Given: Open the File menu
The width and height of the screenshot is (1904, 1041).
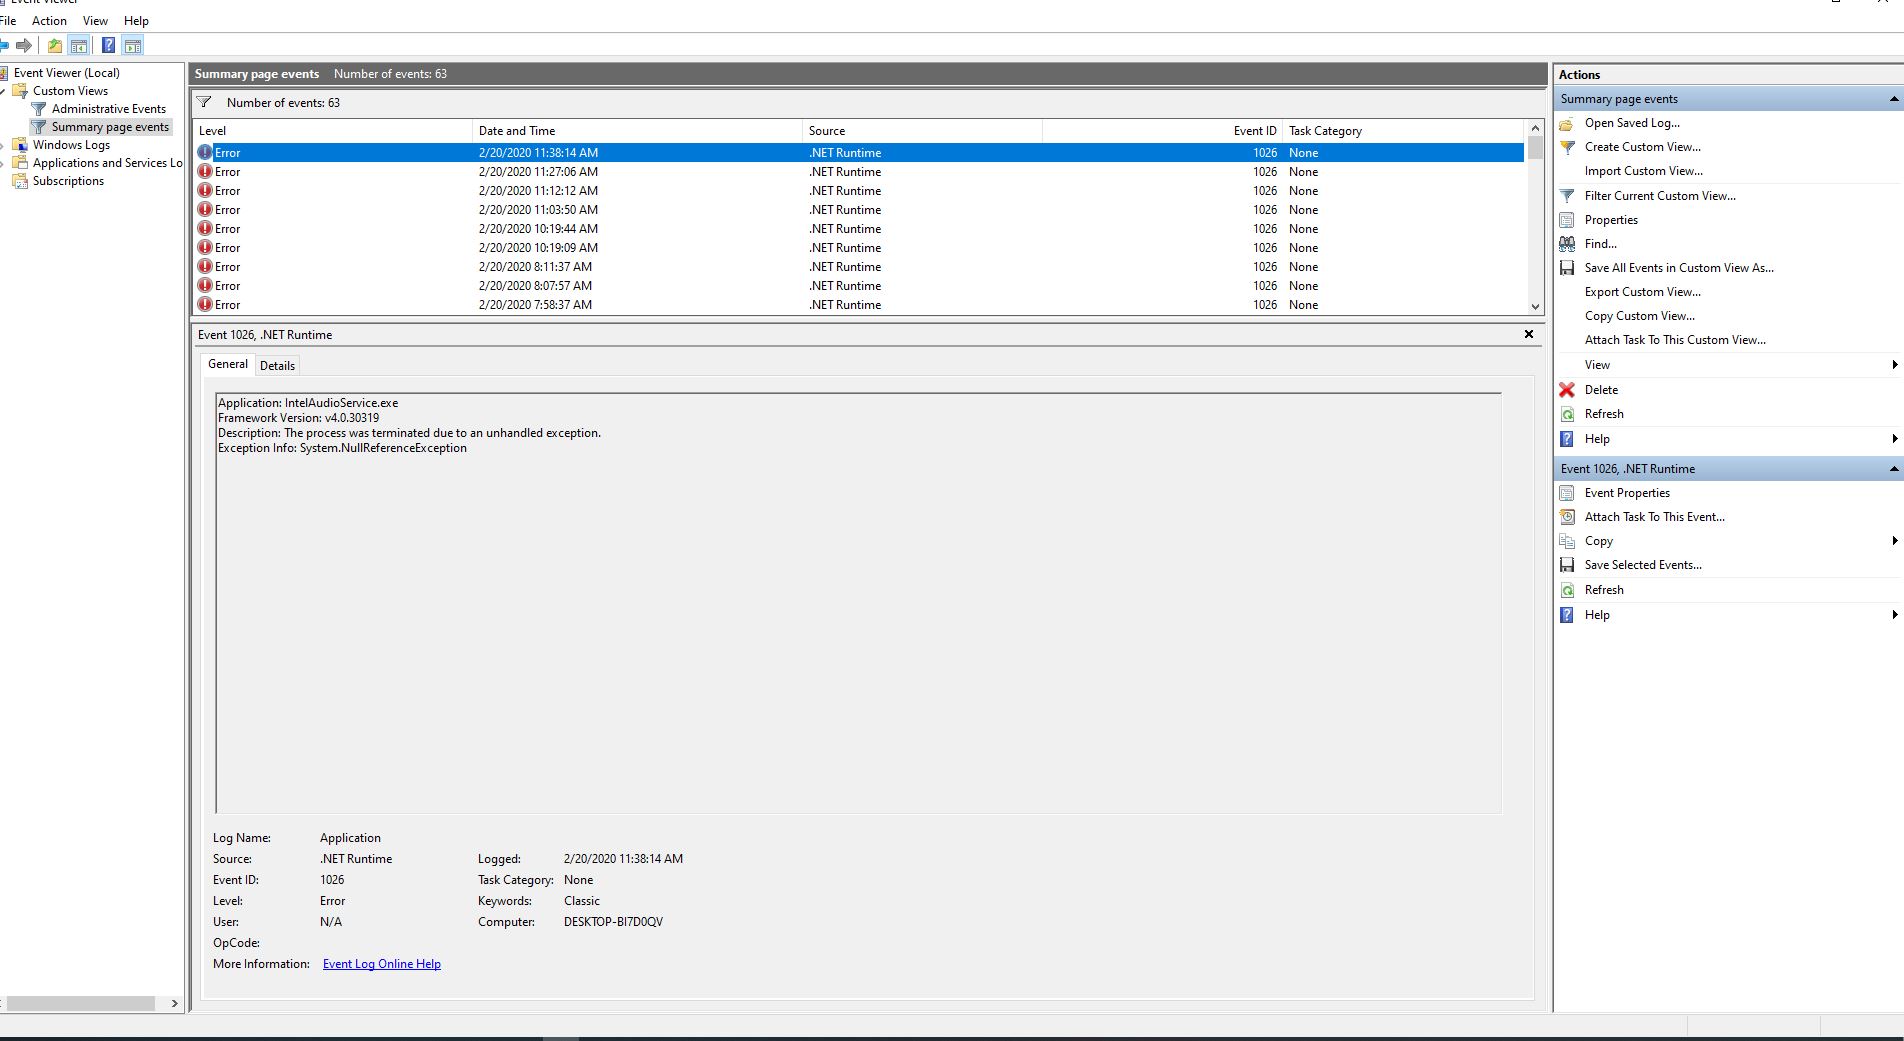Looking at the screenshot, I should (8, 20).
